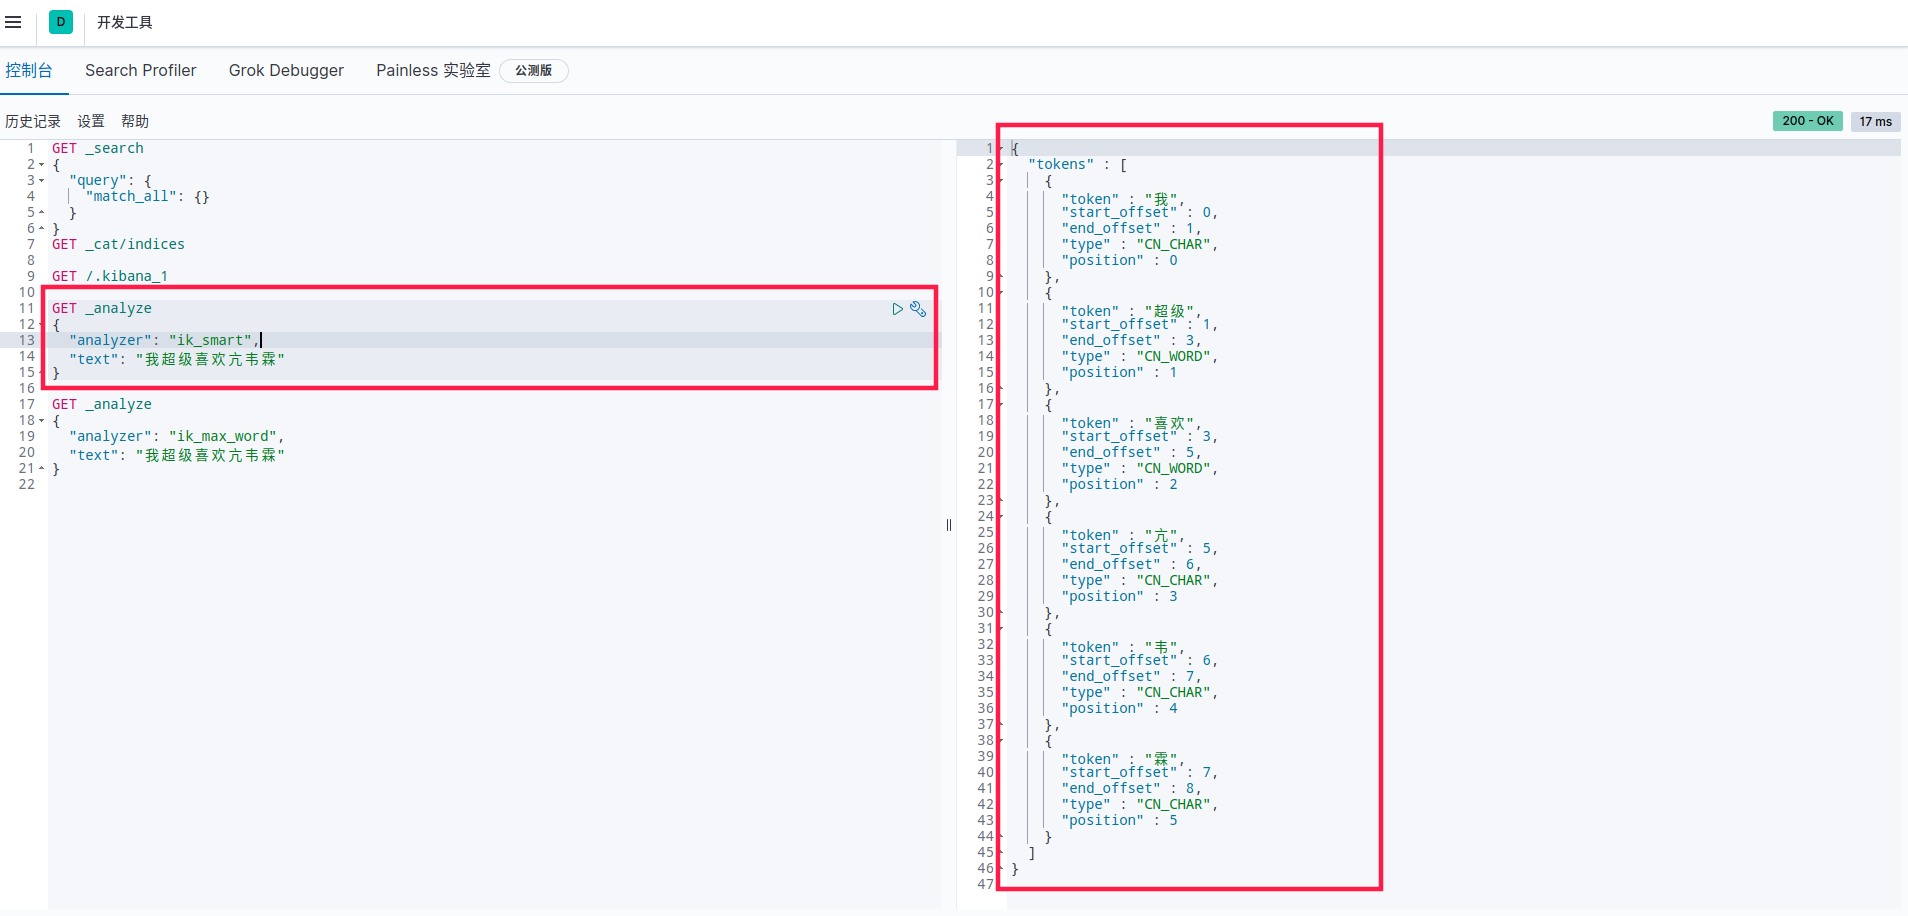Collapse the GET _search body at line 2
The width and height of the screenshot is (1908, 916).
click(41, 165)
